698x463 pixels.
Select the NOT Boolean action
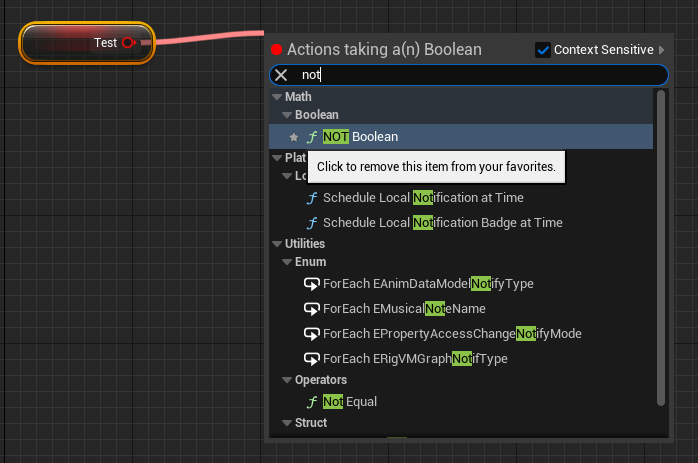(461, 137)
